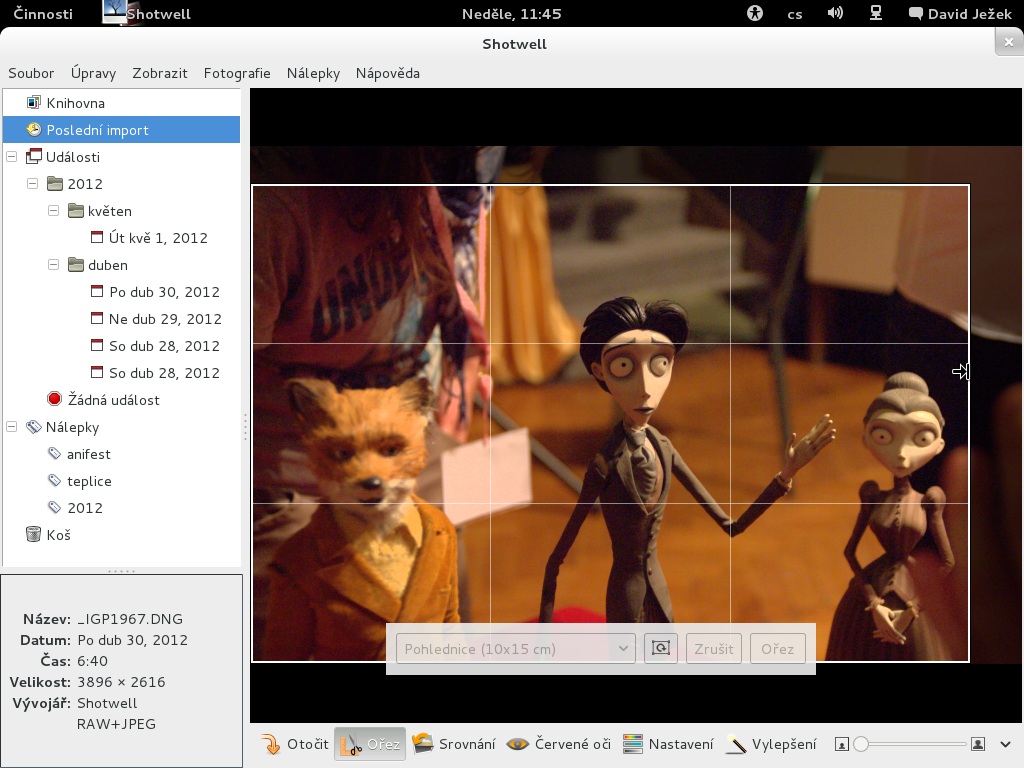1024x768 pixels.
Task: Open the Nastavení adjust tool
Action: pyautogui.click(x=667, y=744)
